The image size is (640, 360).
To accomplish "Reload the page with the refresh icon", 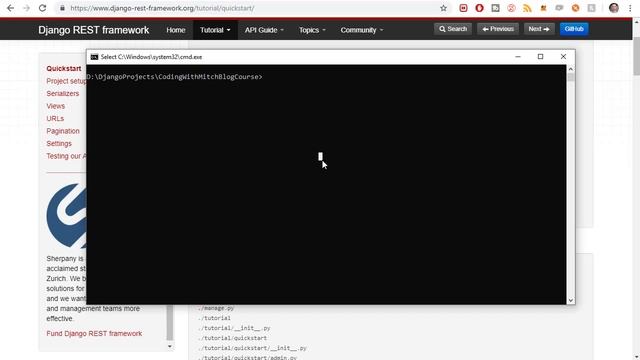I will (42, 8).
